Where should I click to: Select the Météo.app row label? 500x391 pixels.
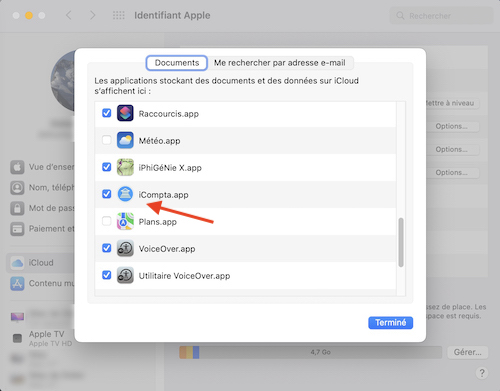coord(159,141)
